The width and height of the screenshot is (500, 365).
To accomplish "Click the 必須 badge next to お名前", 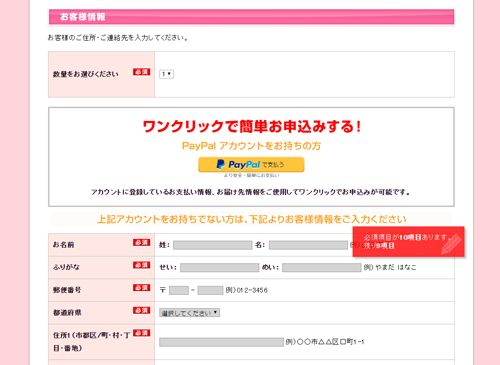I will [142, 242].
